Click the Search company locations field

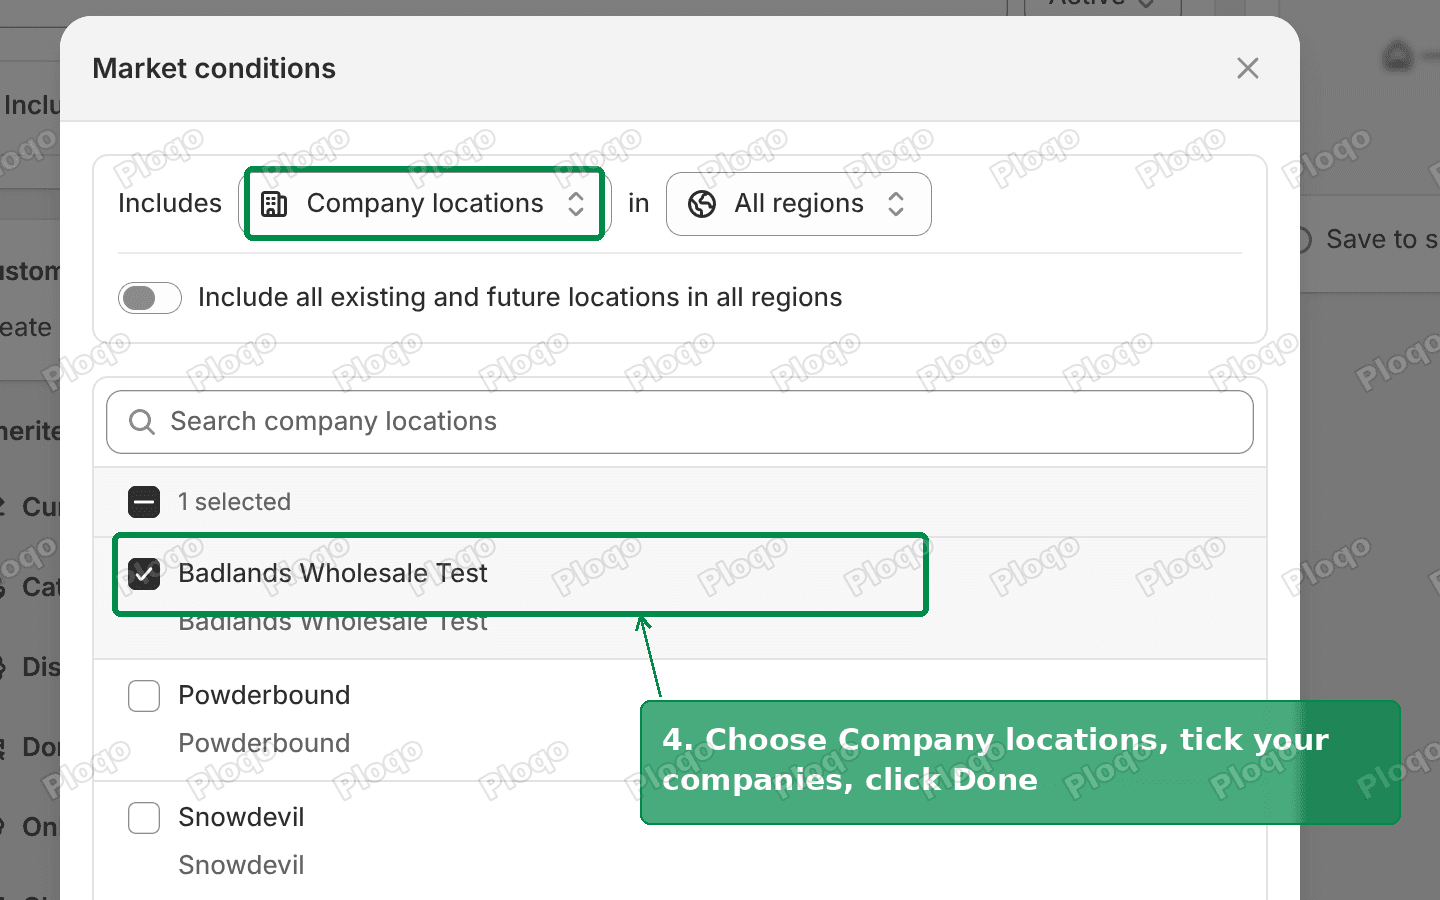pyautogui.click(x=680, y=422)
